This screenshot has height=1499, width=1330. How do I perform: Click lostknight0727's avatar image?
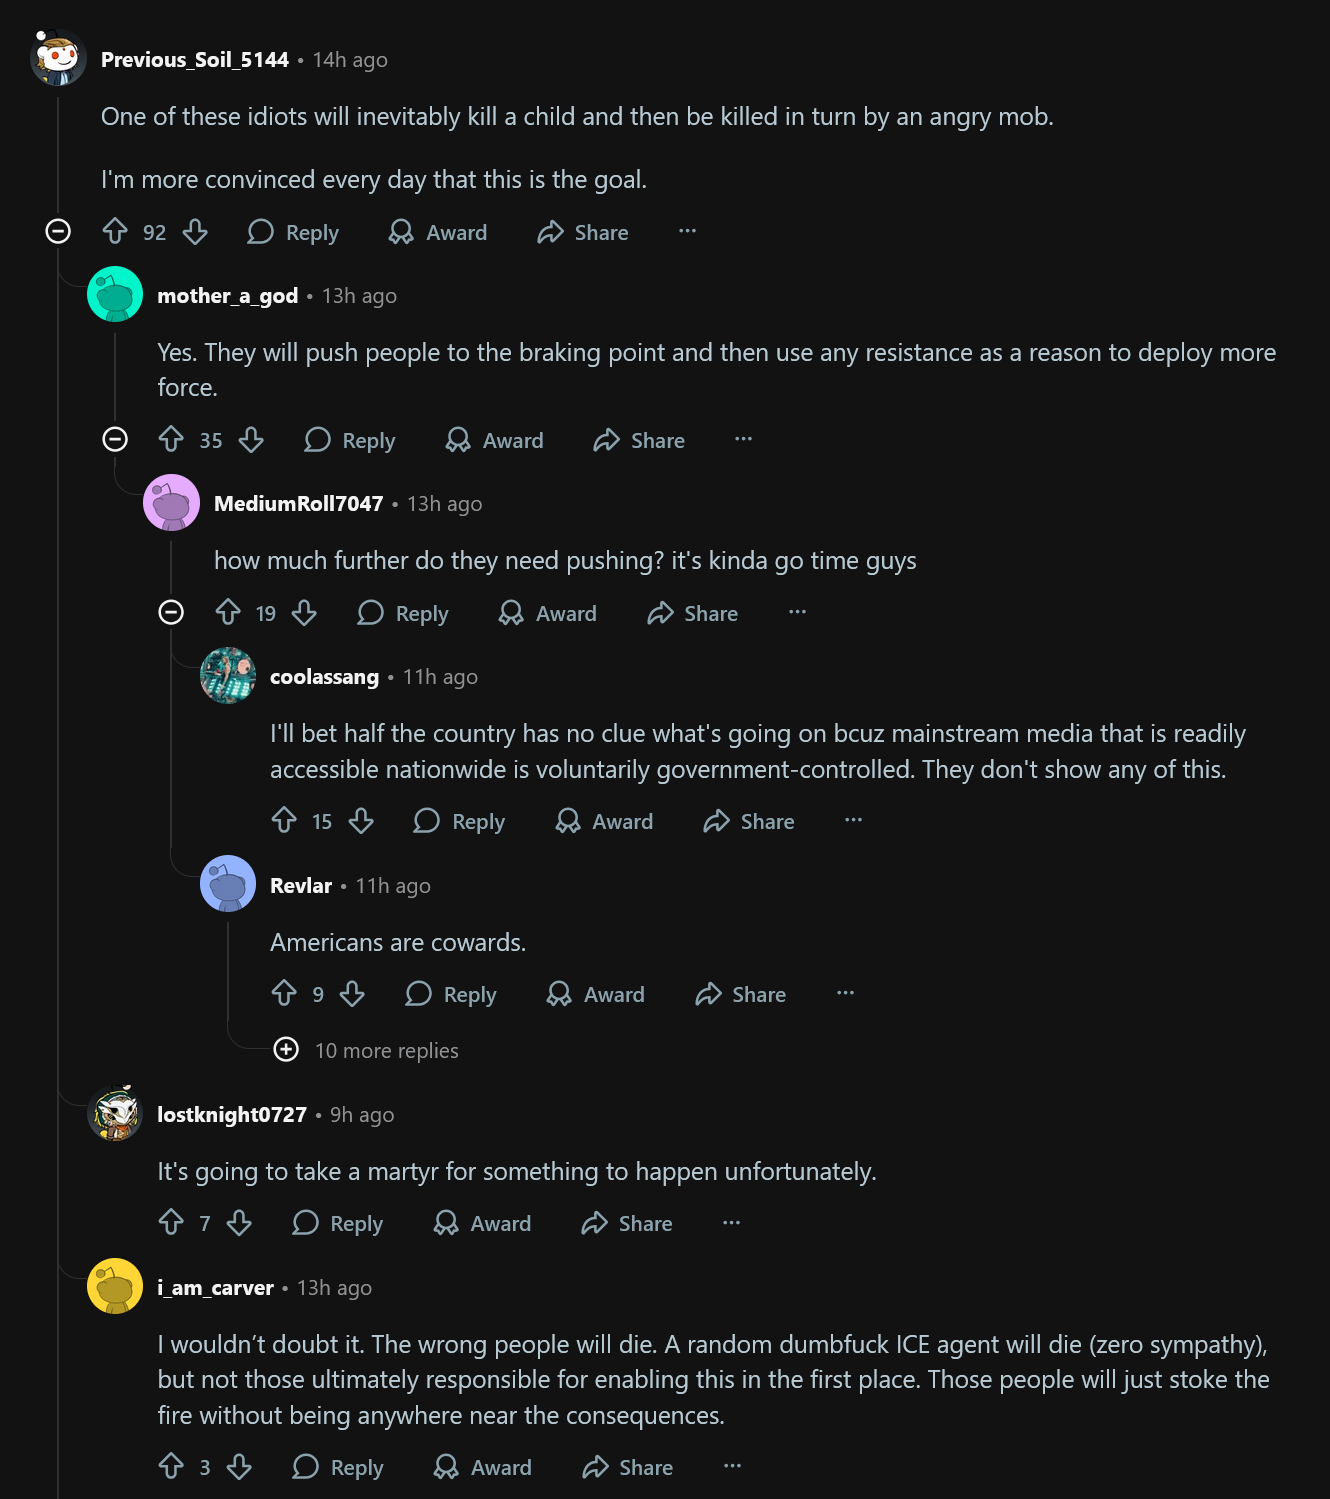(115, 1114)
